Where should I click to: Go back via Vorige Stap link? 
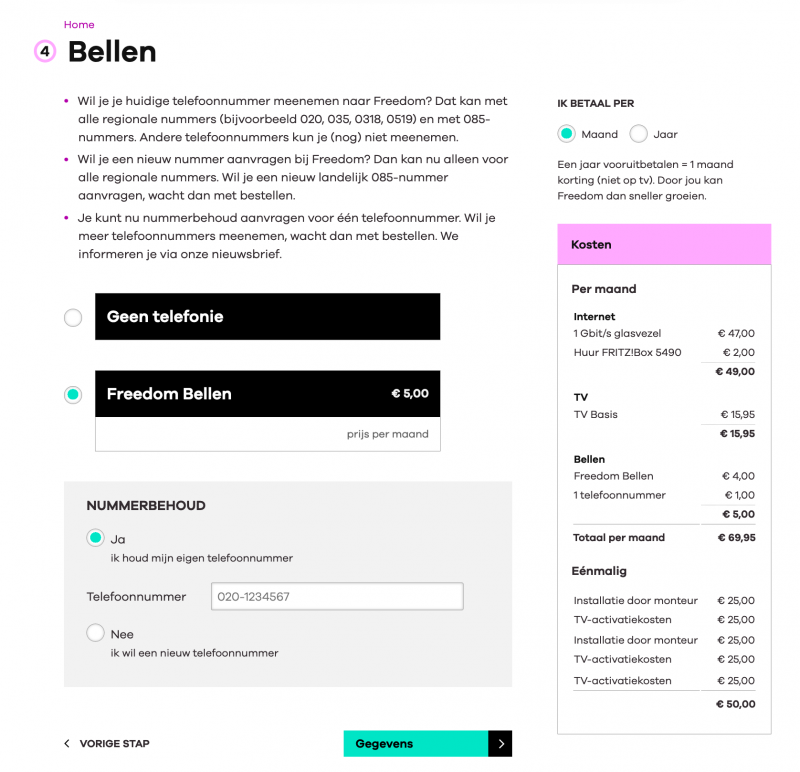(114, 743)
